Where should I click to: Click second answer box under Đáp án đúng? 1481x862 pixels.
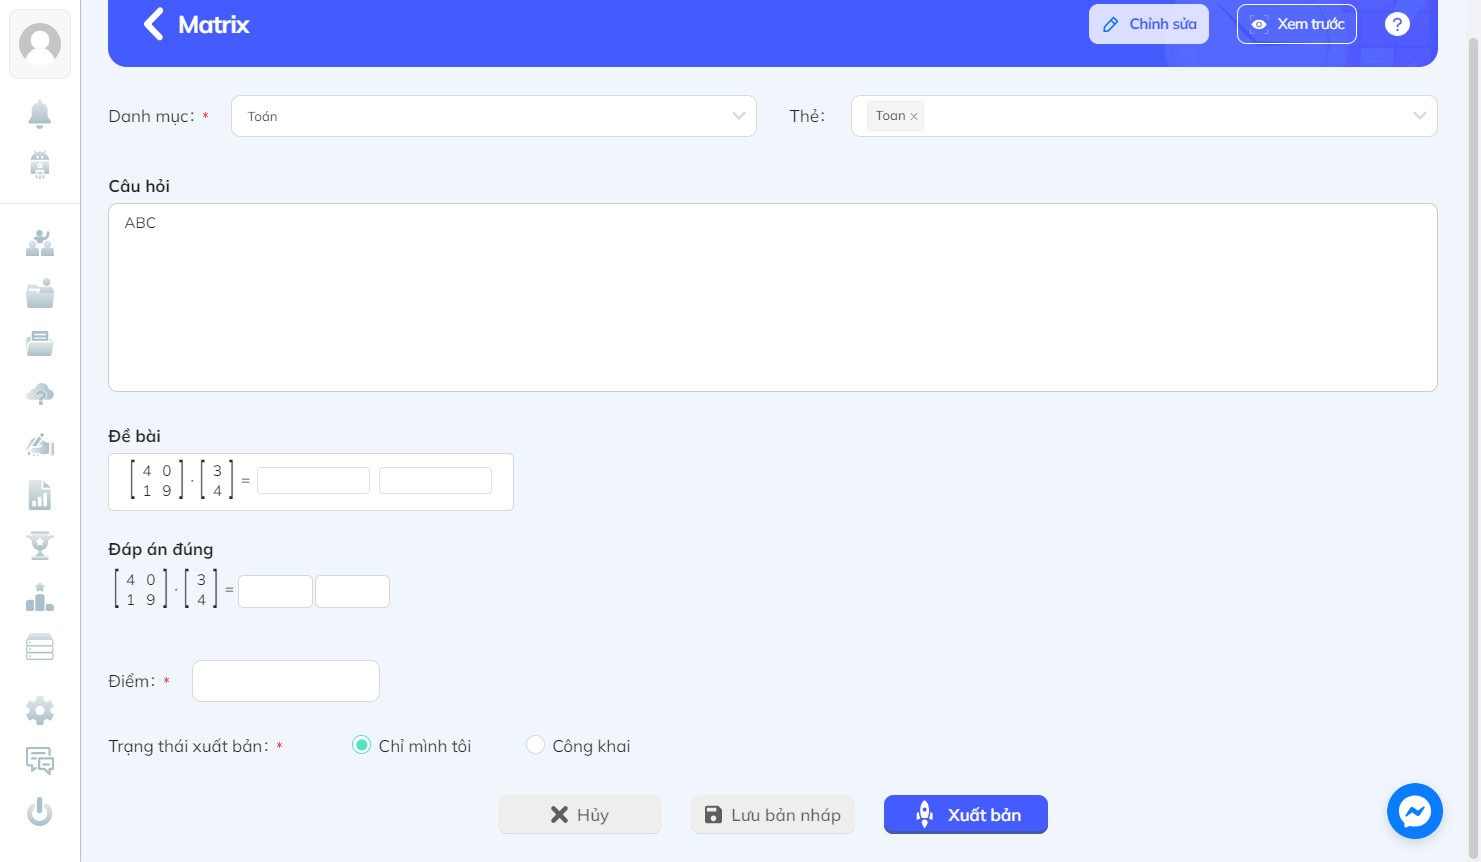tap(352, 591)
